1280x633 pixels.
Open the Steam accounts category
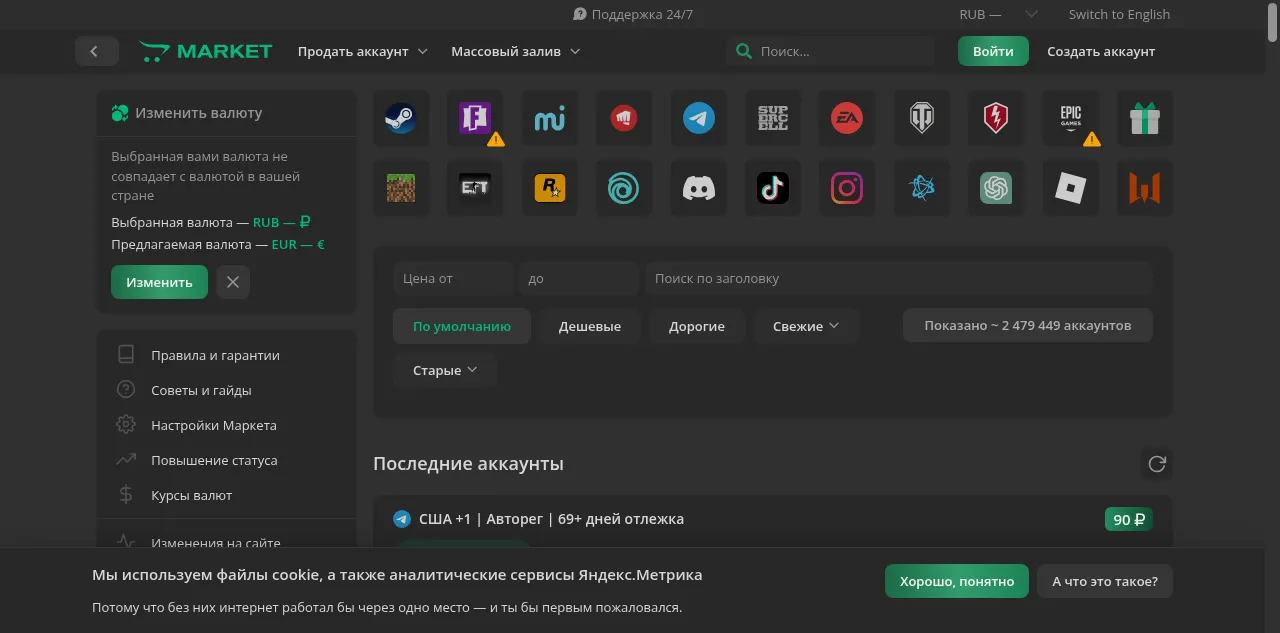coord(401,119)
